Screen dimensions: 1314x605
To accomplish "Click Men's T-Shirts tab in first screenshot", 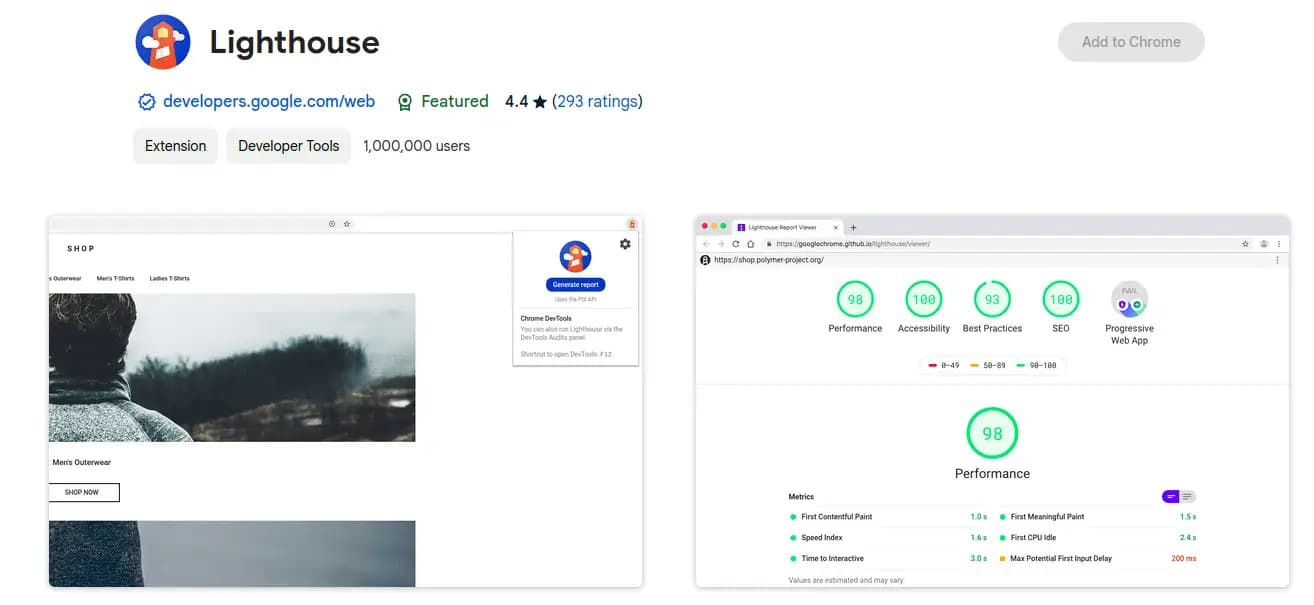I will pyautogui.click(x=116, y=278).
